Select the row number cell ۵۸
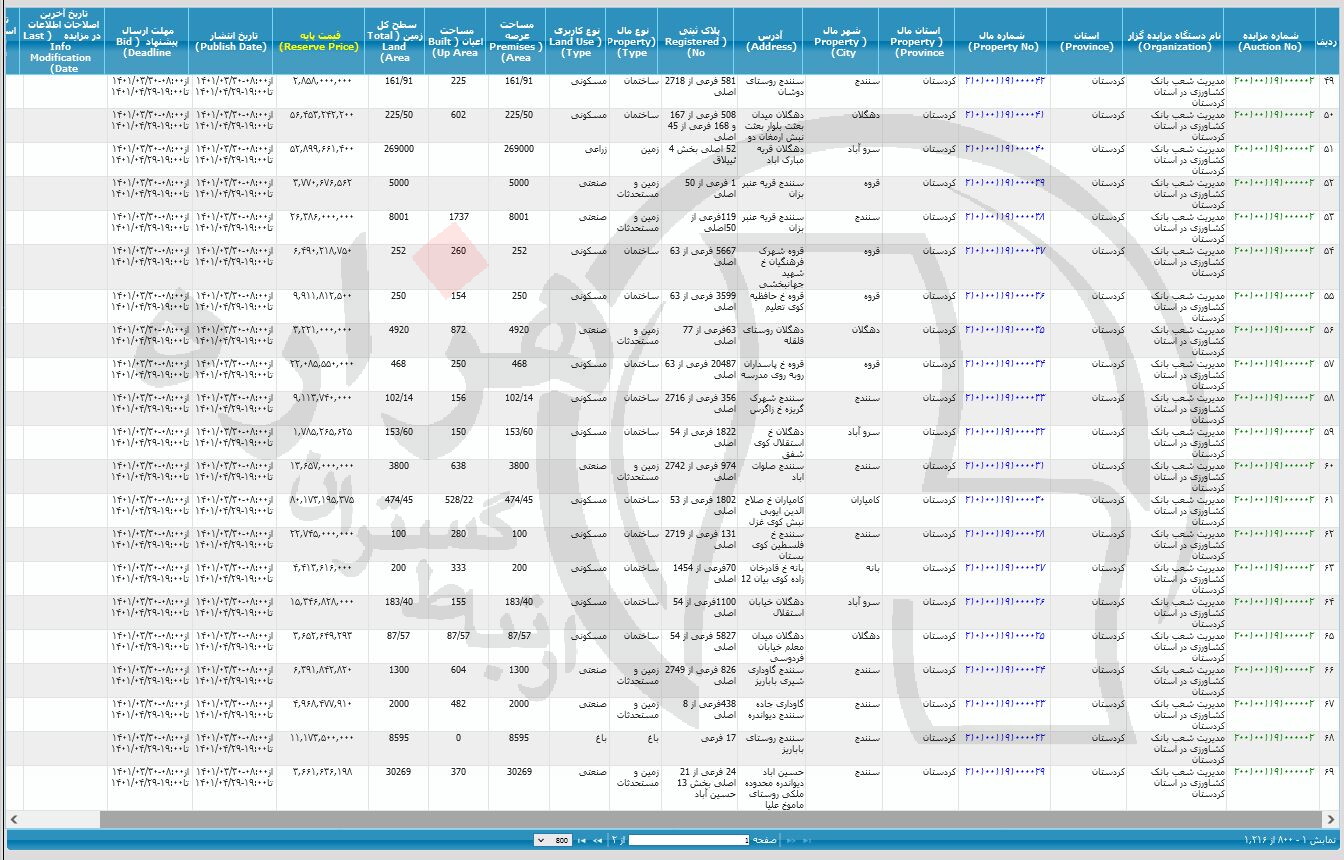The height and width of the screenshot is (860, 1344). 1328,397
